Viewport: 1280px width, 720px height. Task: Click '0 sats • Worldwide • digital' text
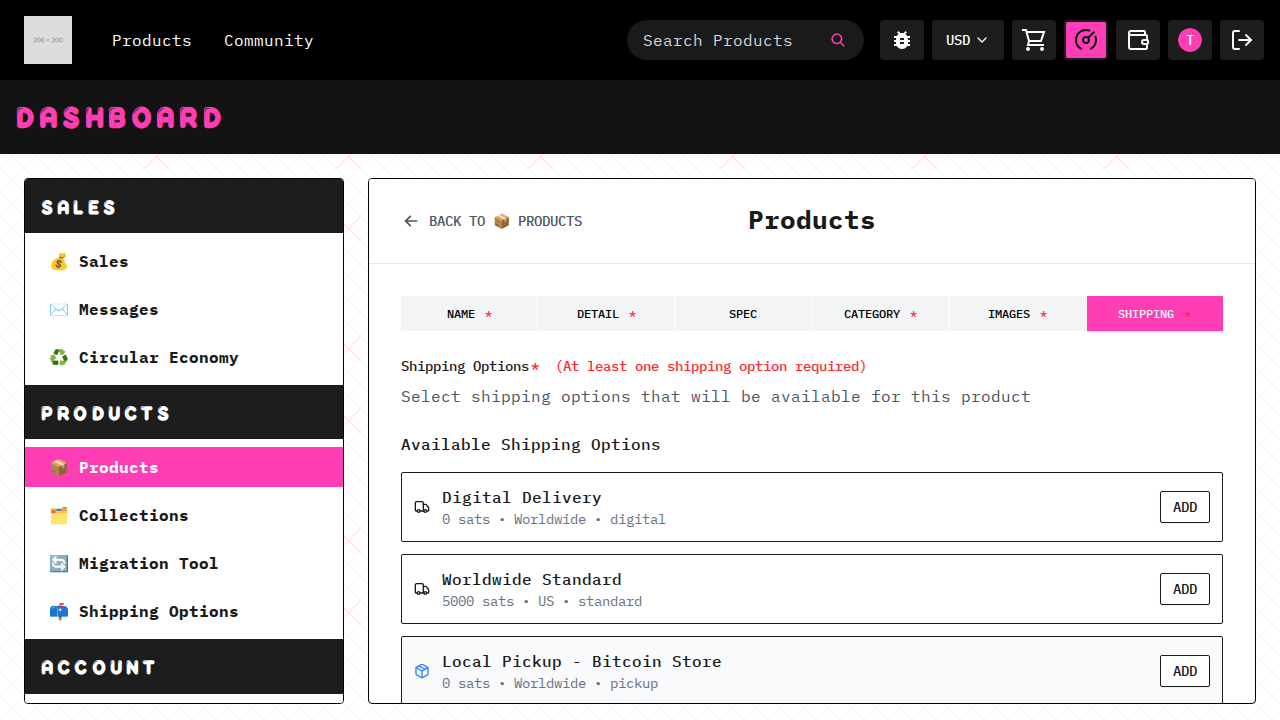pyautogui.click(x=554, y=519)
